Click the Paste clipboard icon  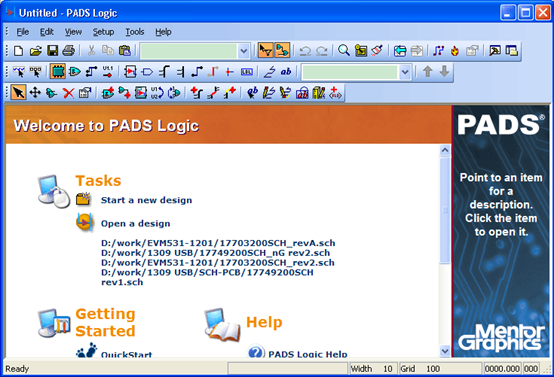click(124, 51)
